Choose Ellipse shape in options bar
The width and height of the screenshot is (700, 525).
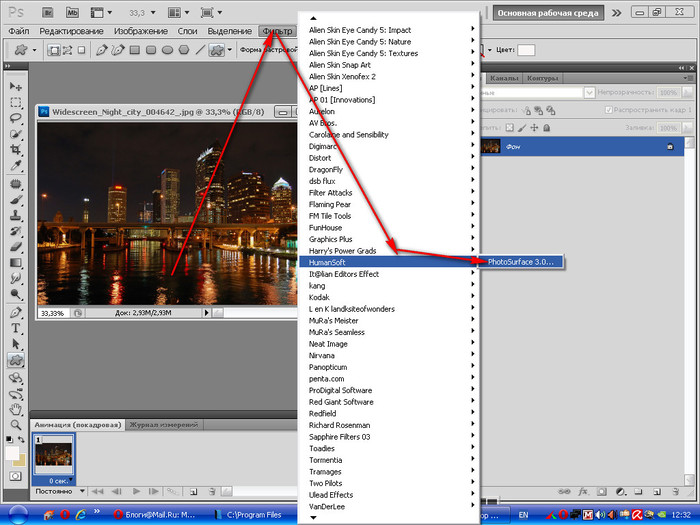[167, 50]
